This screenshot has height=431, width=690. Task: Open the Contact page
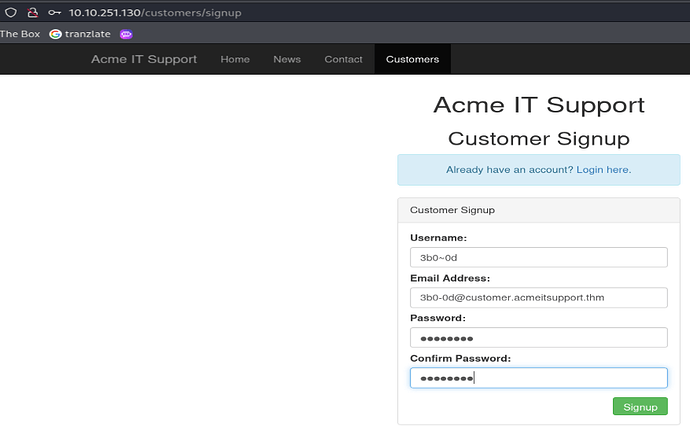(x=343, y=59)
